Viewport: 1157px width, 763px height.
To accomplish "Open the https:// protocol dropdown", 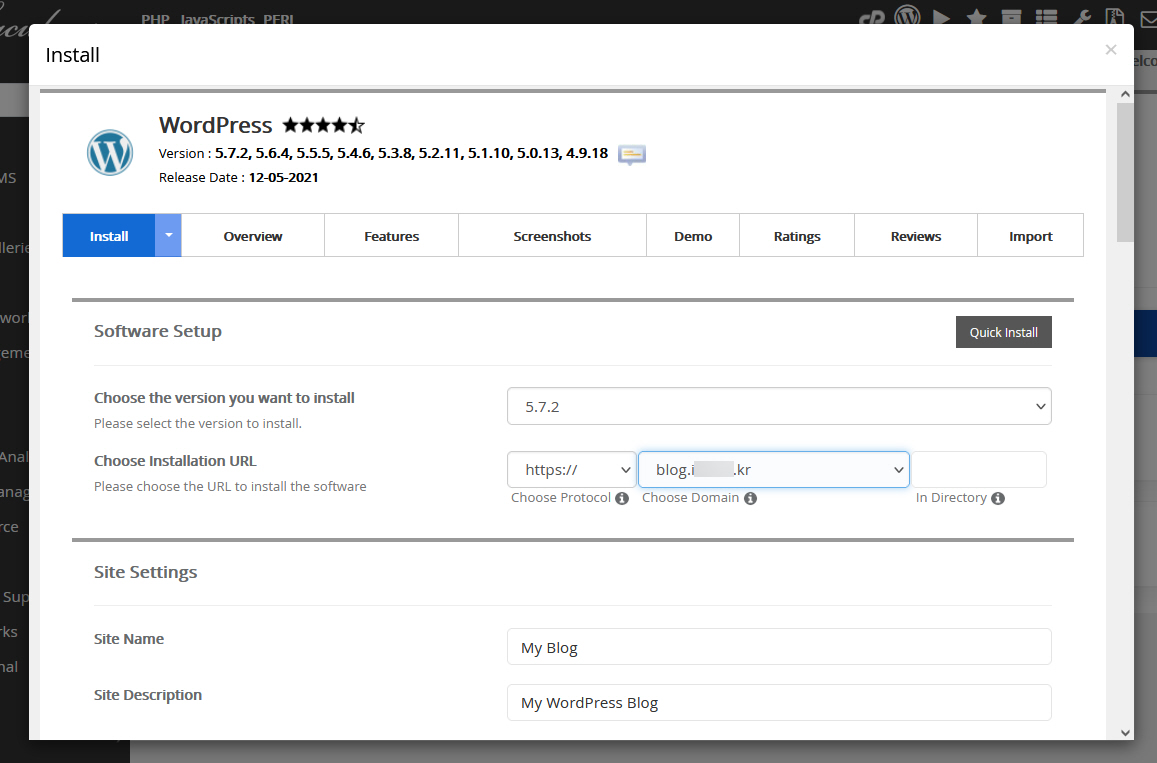I will tap(571, 469).
